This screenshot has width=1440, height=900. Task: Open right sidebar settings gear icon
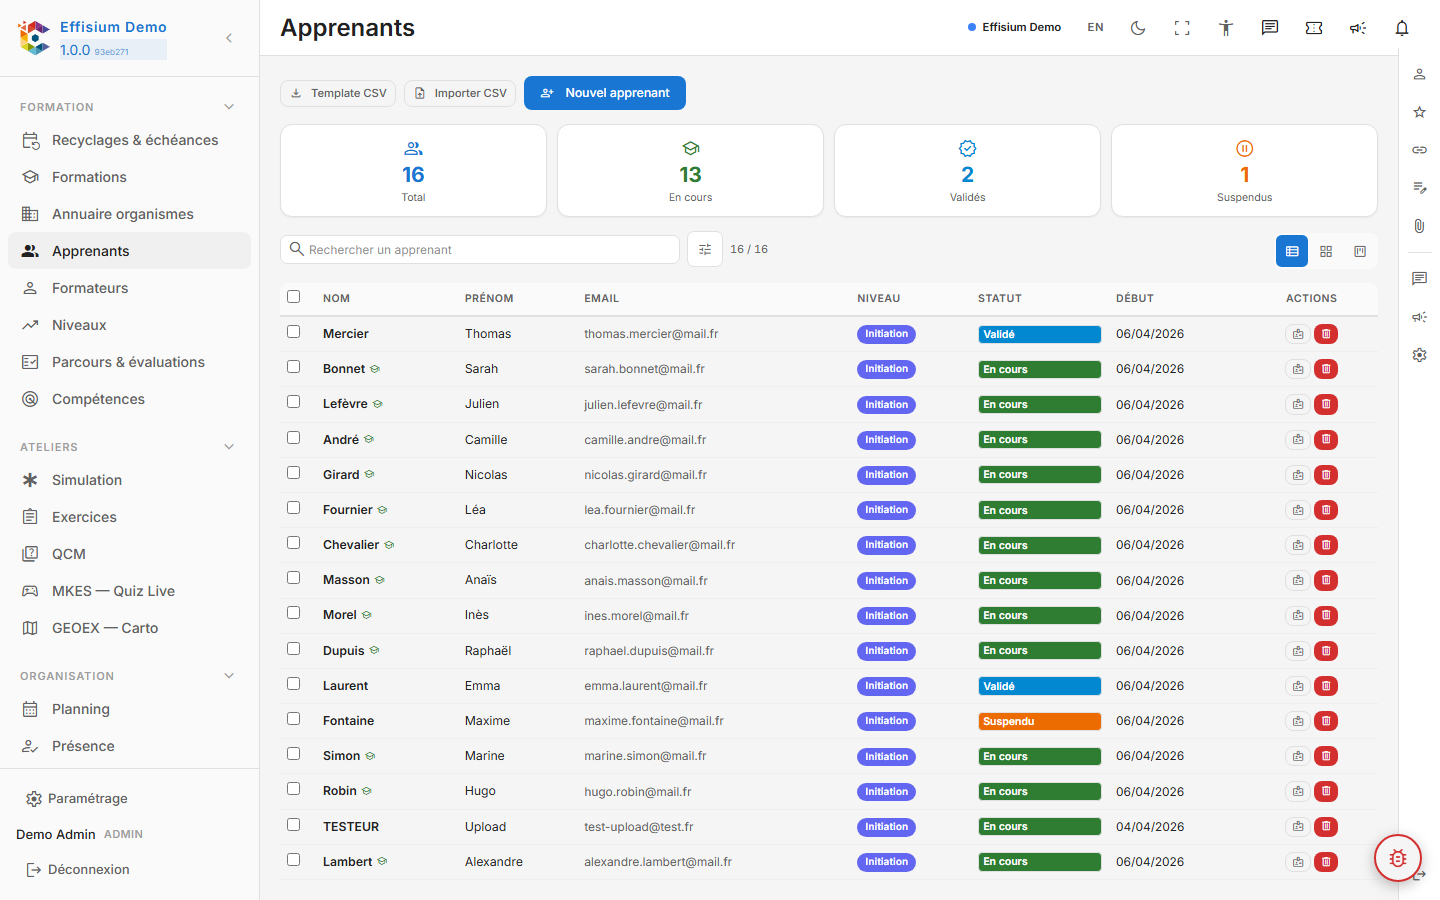[1419, 355]
